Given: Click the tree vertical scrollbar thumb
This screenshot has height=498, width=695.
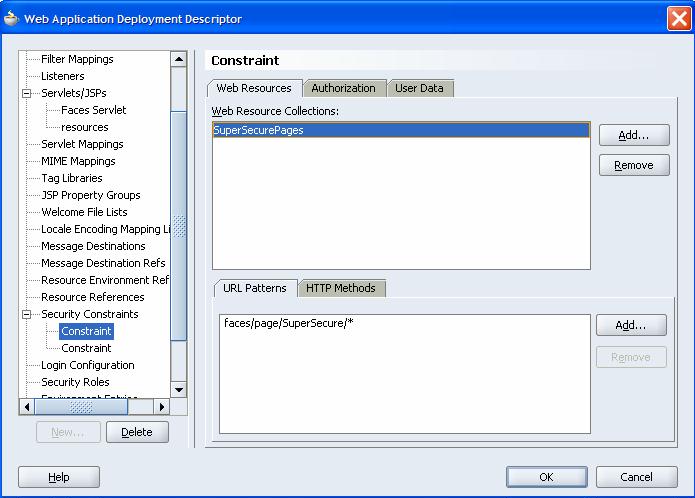Looking at the screenshot, I should tap(179, 226).
